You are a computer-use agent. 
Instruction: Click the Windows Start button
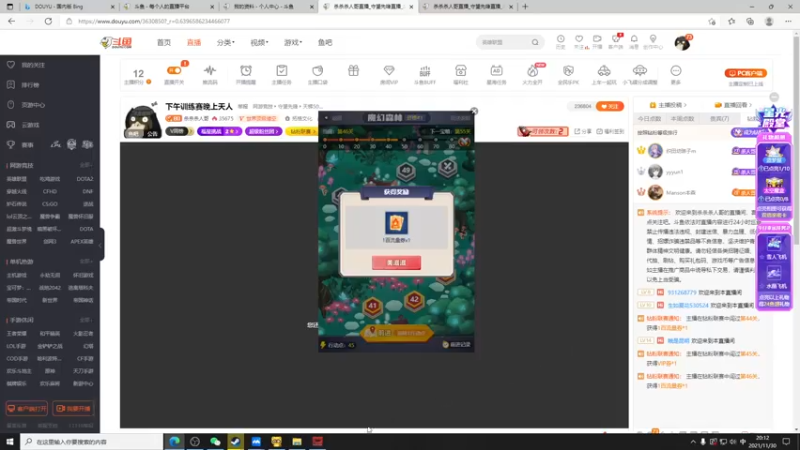[x=10, y=441]
